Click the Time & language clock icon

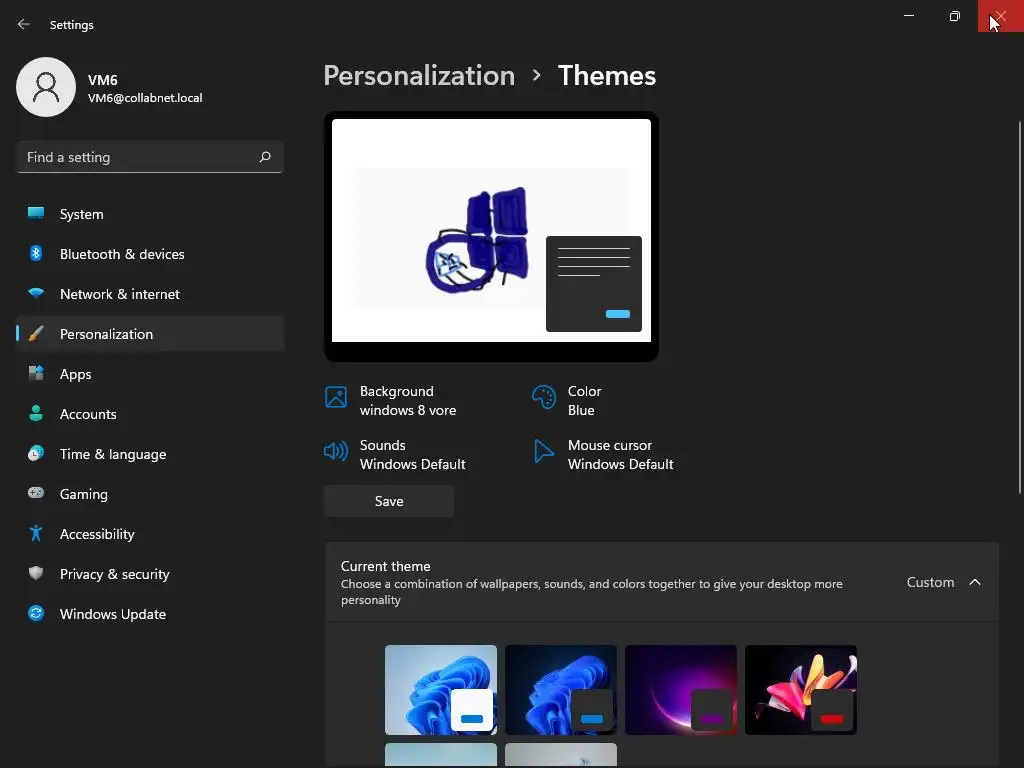tap(36, 453)
